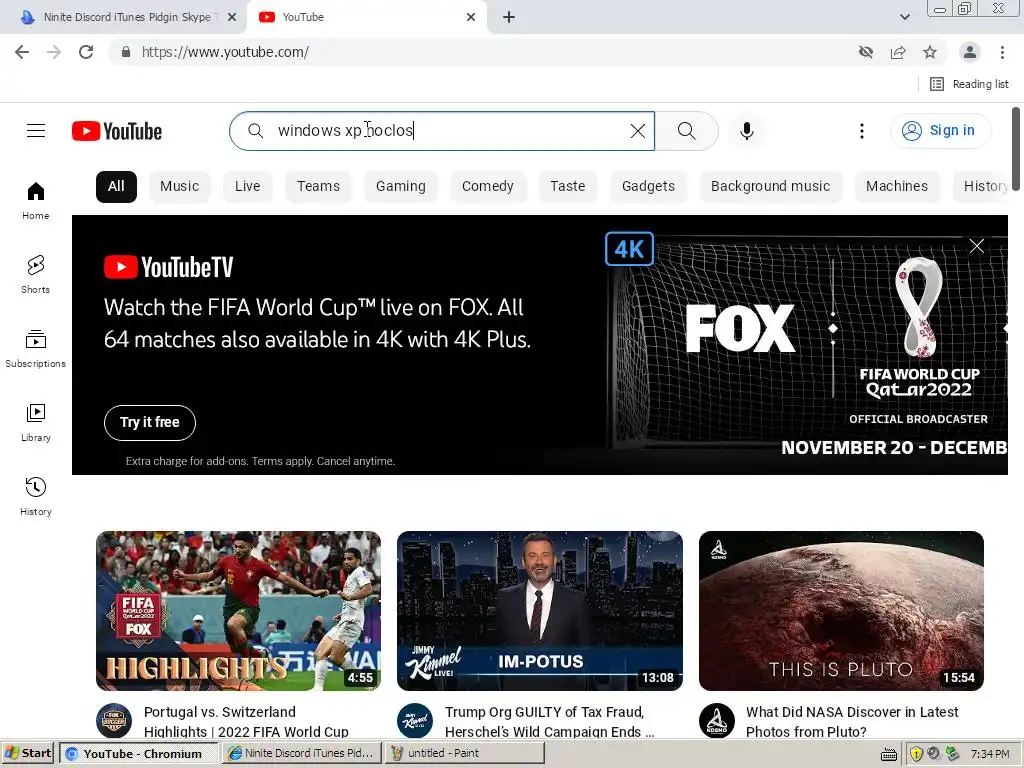This screenshot has width=1024, height=768.
Task: Go to YouTube home via logo
Action: 117,131
